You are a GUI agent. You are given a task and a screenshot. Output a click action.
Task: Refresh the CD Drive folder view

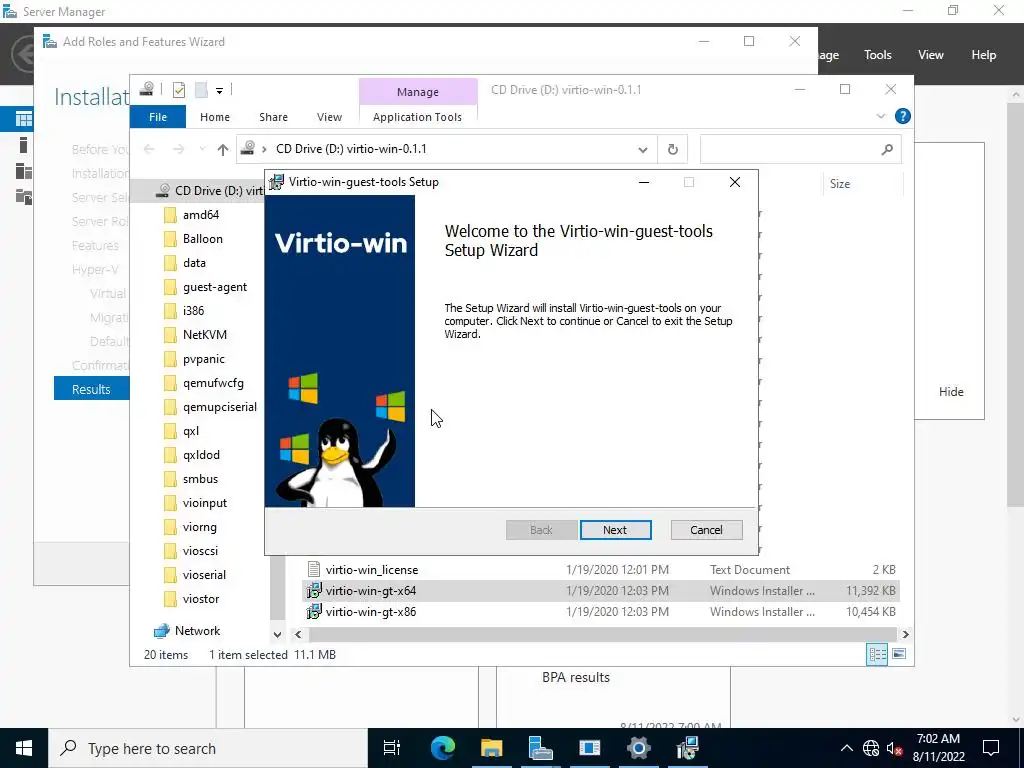pos(673,150)
